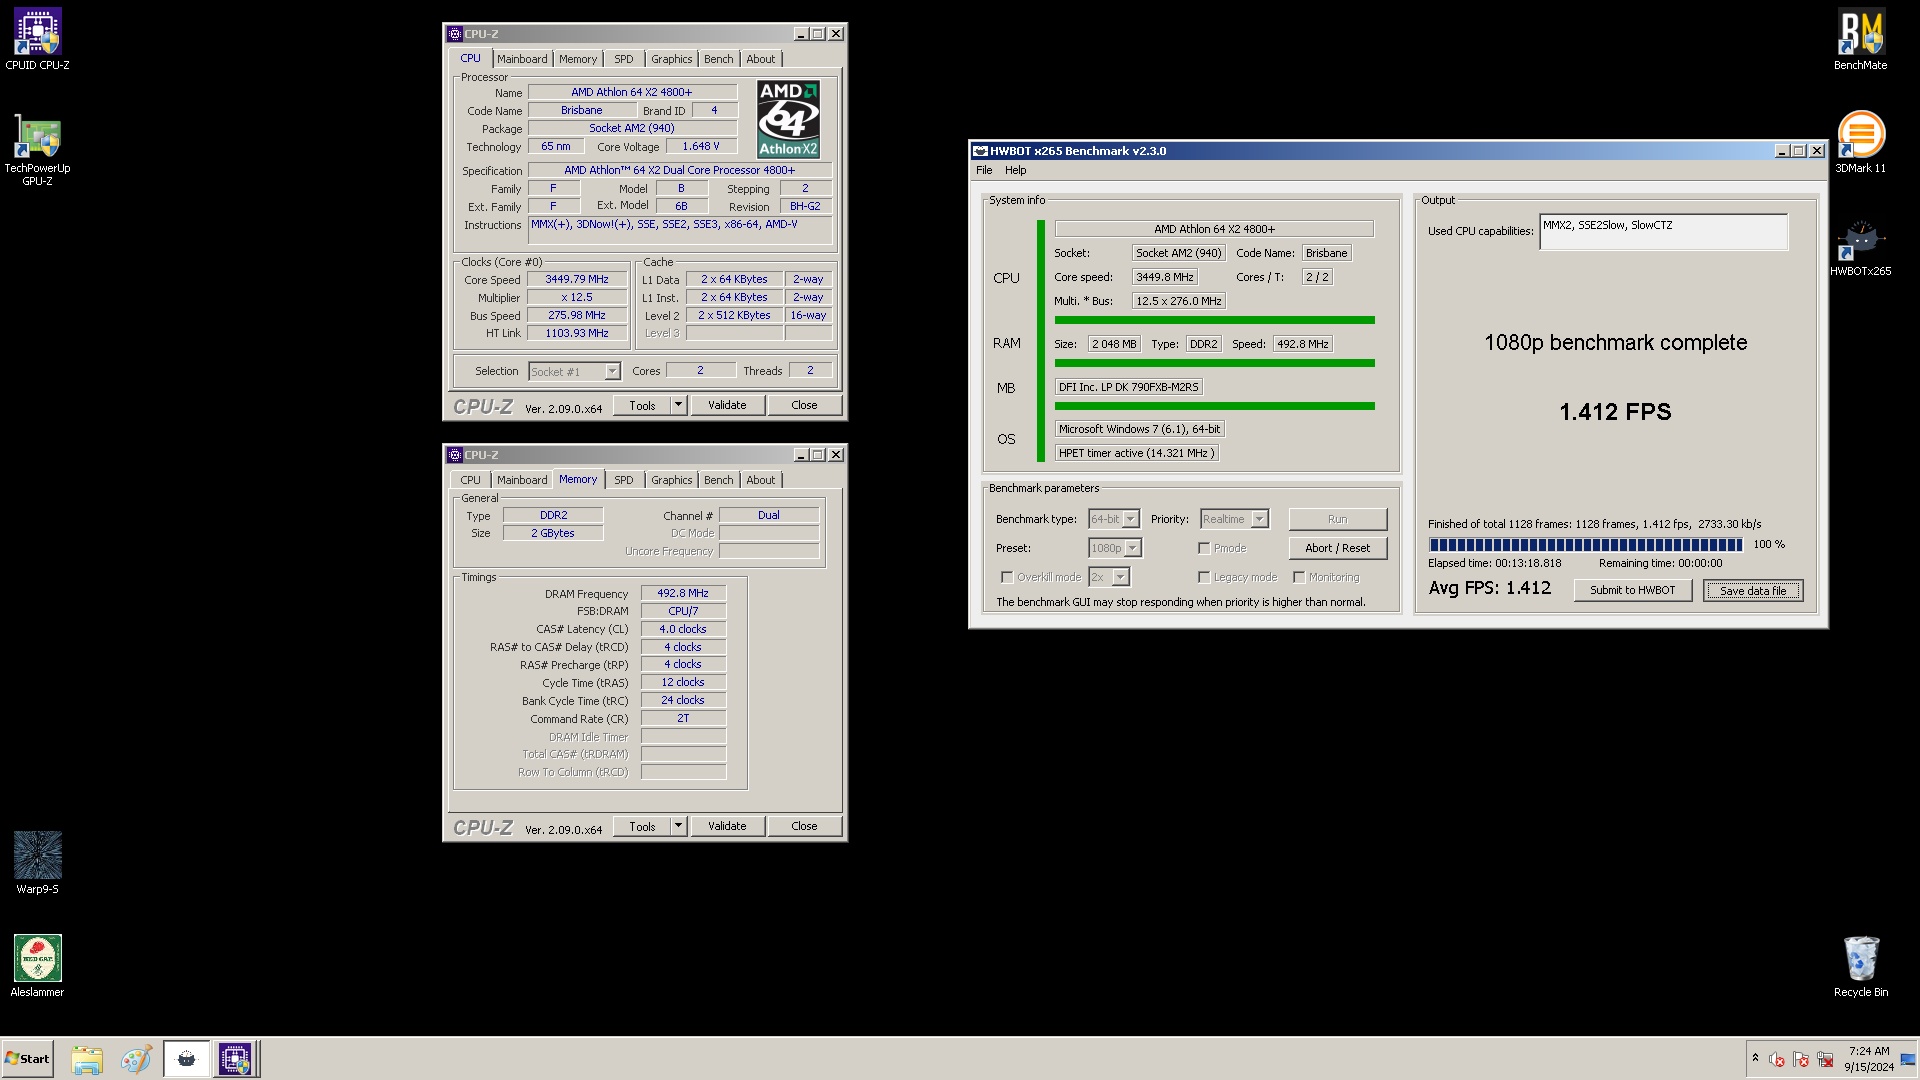Image resolution: width=1920 pixels, height=1080 pixels.
Task: Click Tools button in Memory CPU-Z window
Action: pyautogui.click(x=642, y=826)
